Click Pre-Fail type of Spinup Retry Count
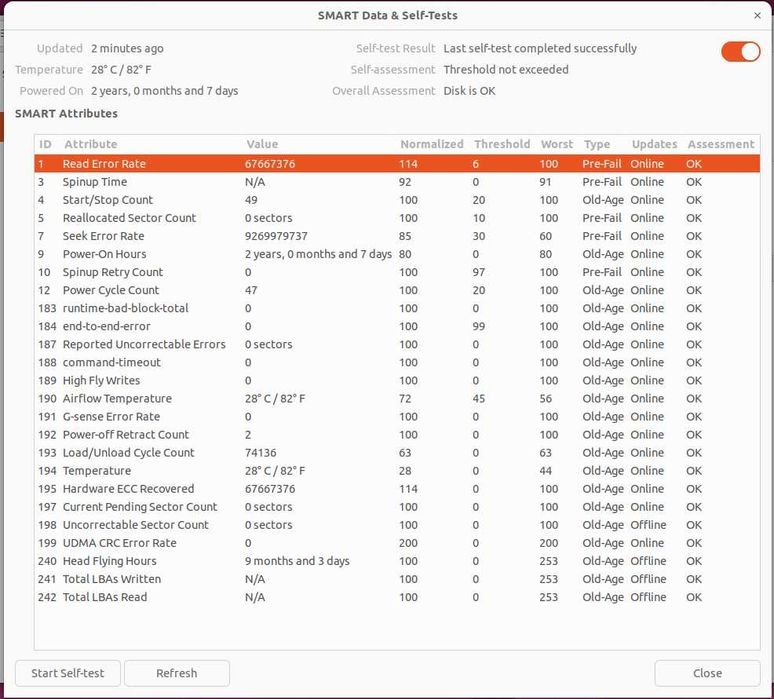The height and width of the screenshot is (699, 774). point(602,272)
